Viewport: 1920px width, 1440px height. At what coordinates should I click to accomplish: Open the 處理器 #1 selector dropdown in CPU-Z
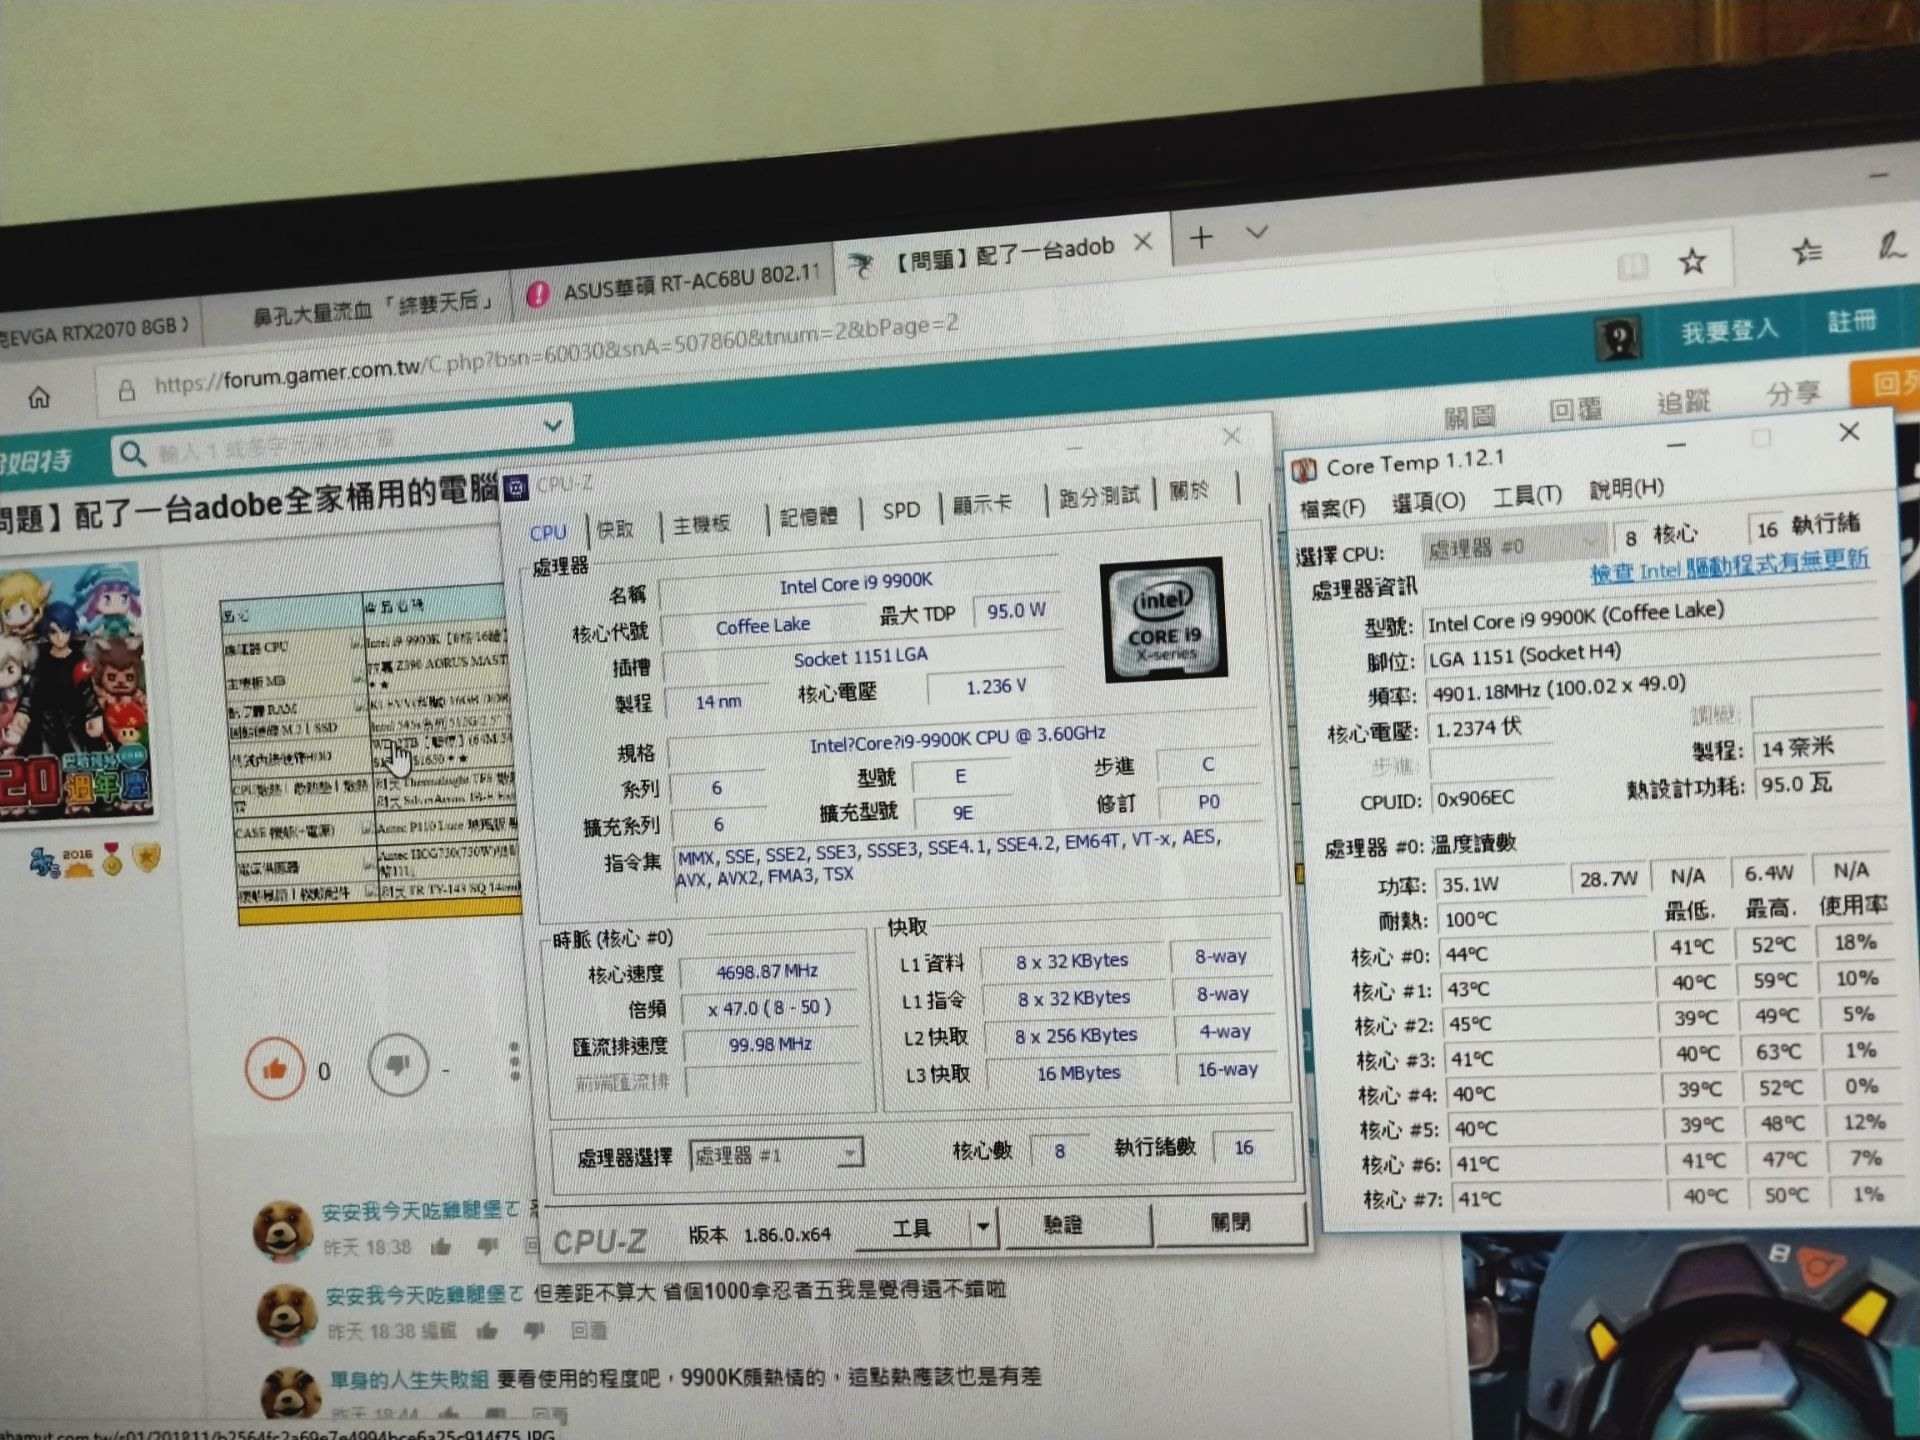pos(849,1152)
